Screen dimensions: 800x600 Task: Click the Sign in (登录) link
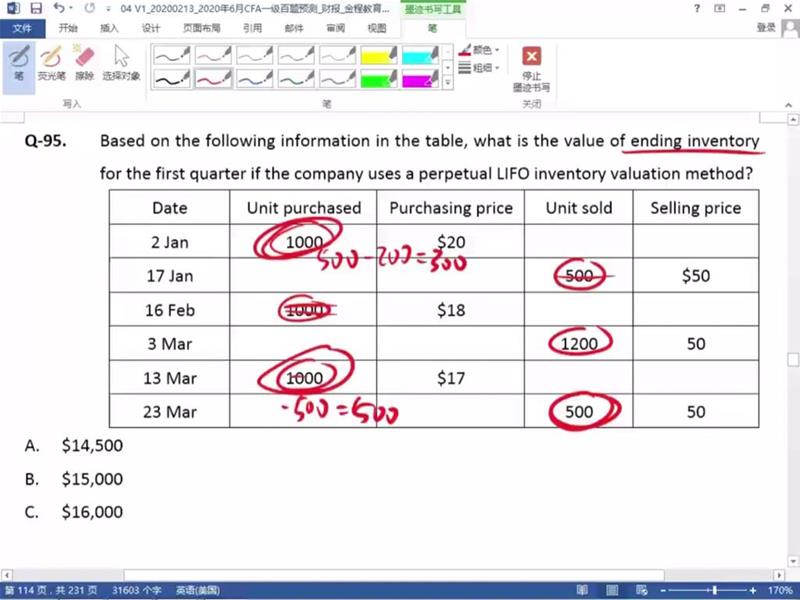[766, 28]
